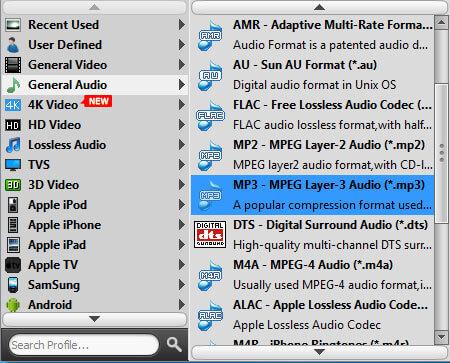Click 'AMR - Adaptive Multi-Rate Forma...' title
Viewport: 450px width, 363px height.
(333, 25)
